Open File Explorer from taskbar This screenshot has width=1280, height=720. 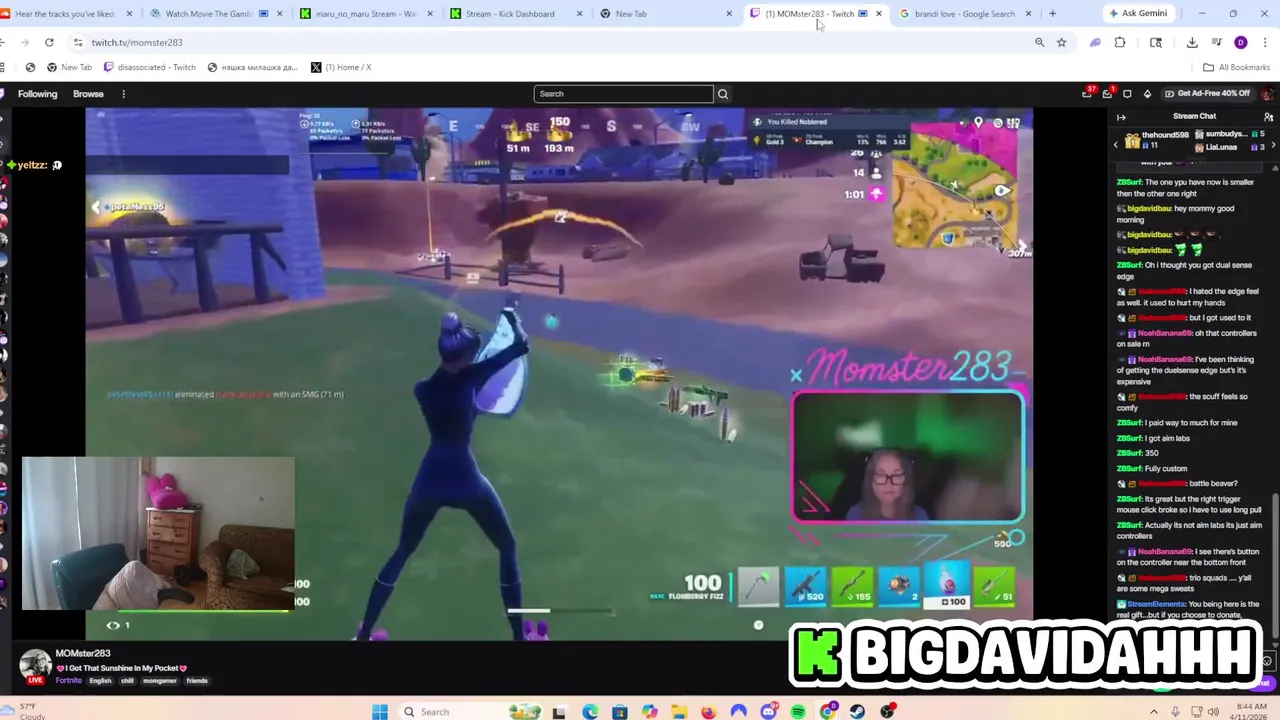click(679, 712)
